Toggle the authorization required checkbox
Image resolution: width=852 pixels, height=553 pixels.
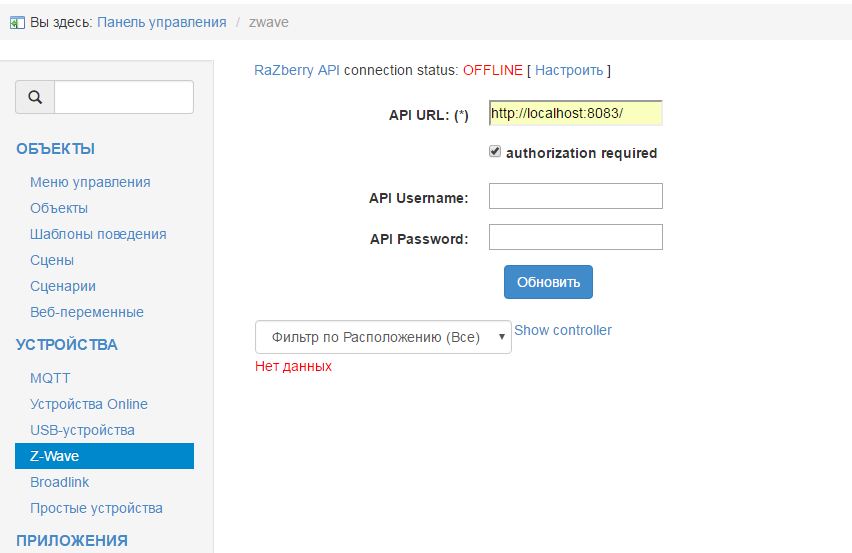click(495, 152)
